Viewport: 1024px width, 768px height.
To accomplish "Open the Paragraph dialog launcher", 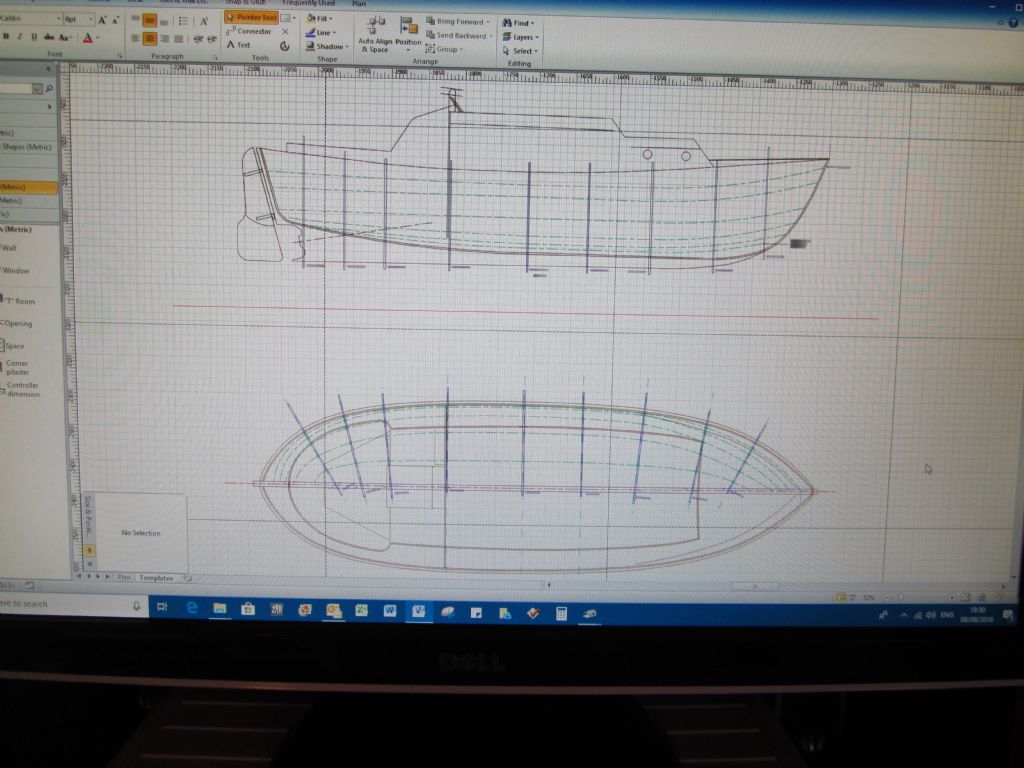I will point(215,58).
